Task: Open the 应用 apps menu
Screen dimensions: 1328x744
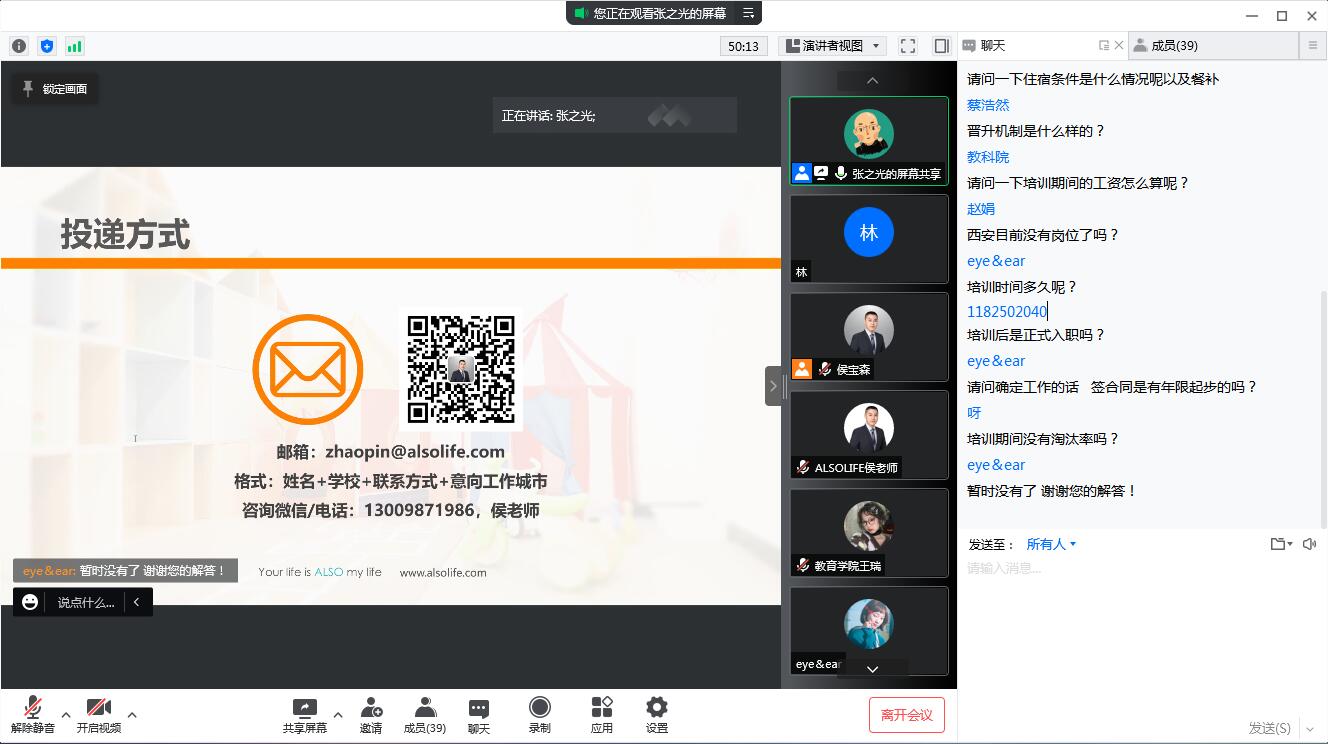Action: (x=602, y=715)
